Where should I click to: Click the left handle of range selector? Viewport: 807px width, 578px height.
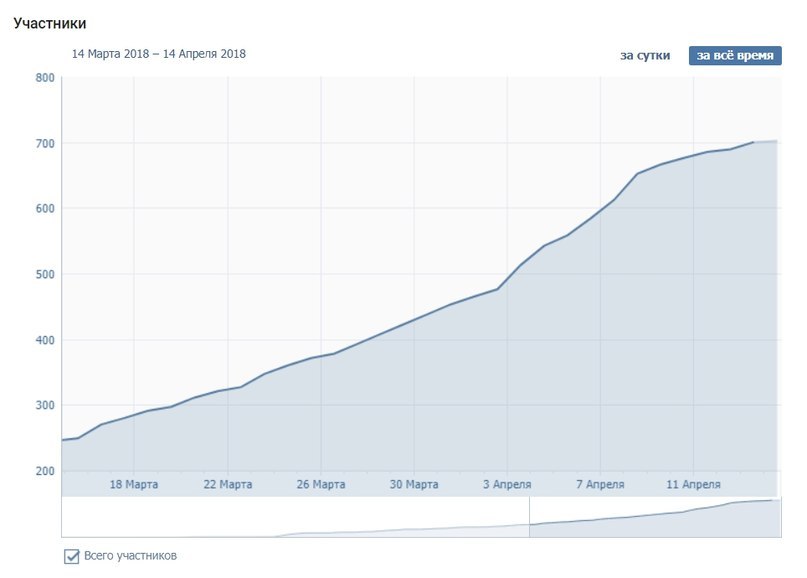click(x=529, y=517)
